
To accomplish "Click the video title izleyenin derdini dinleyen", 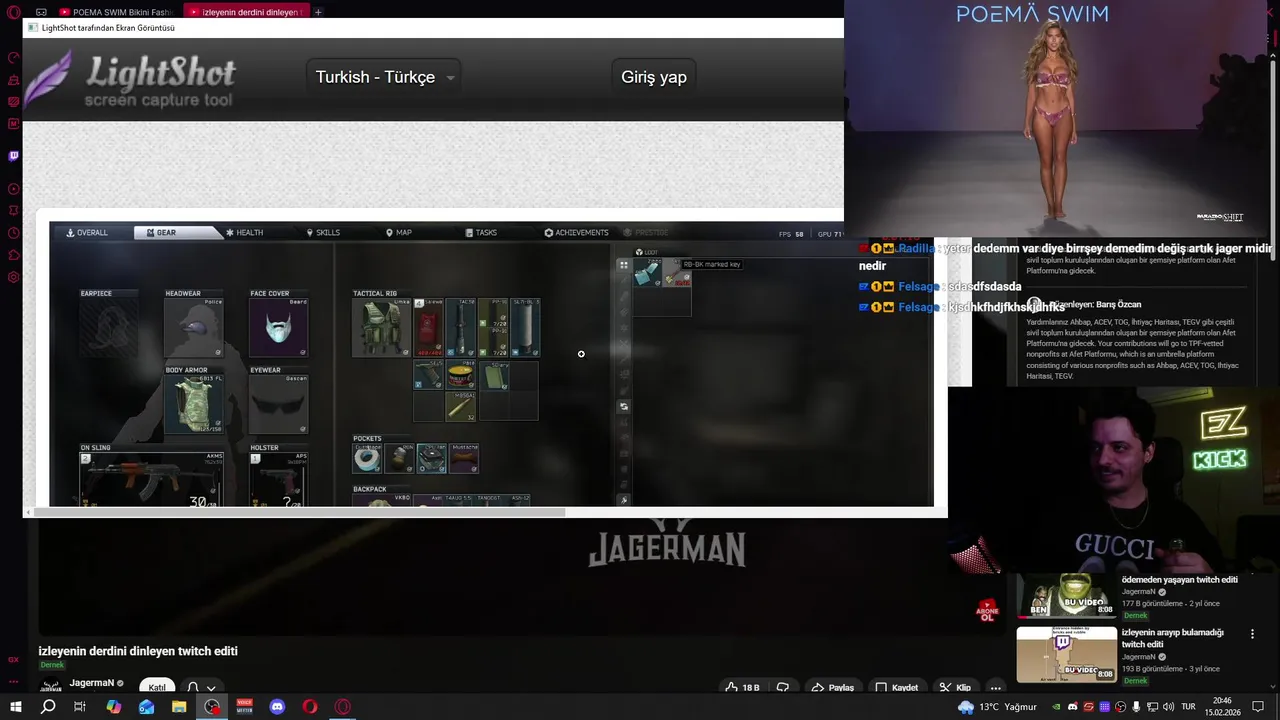I will click(x=138, y=651).
